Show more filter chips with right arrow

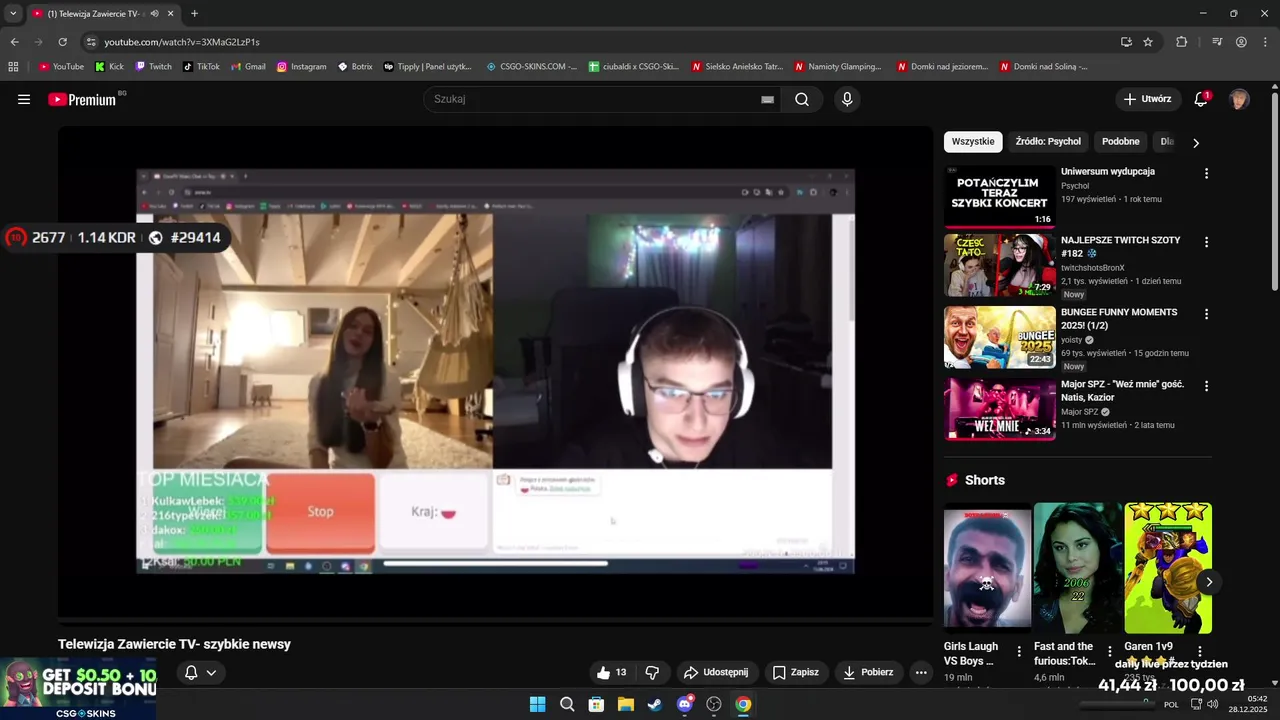tap(1196, 142)
